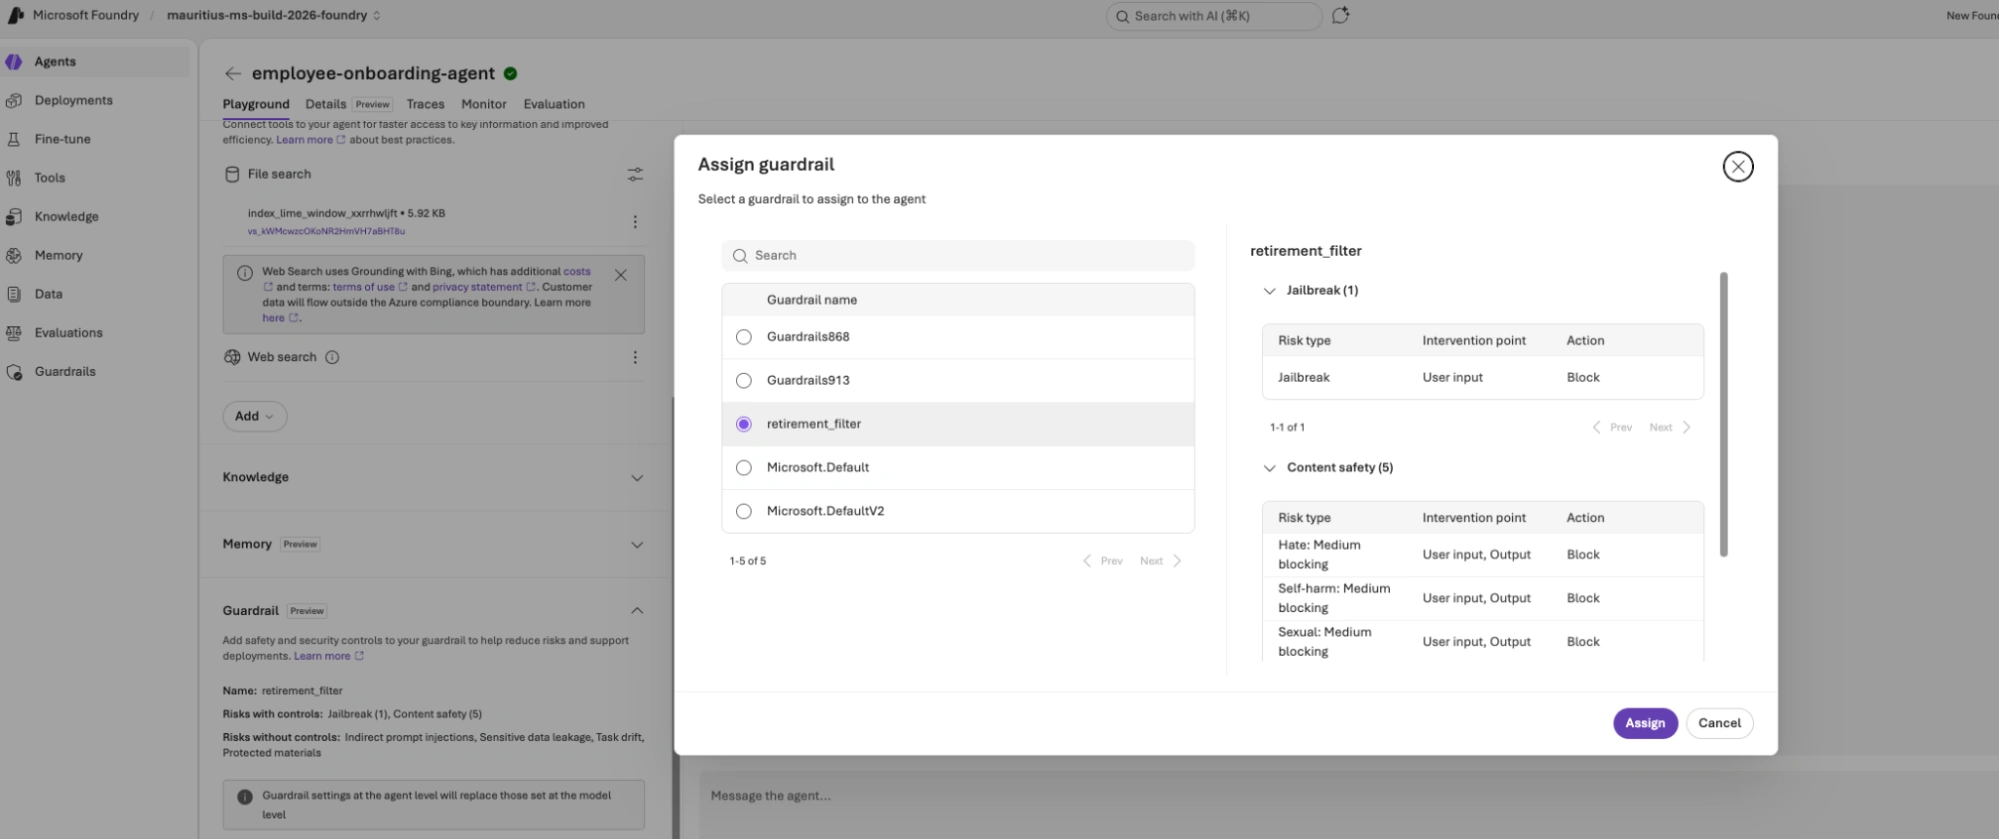This screenshot has width=1999, height=840.
Task: Click the Microsoft Foundry logo icon
Action: pyautogui.click(x=16, y=15)
